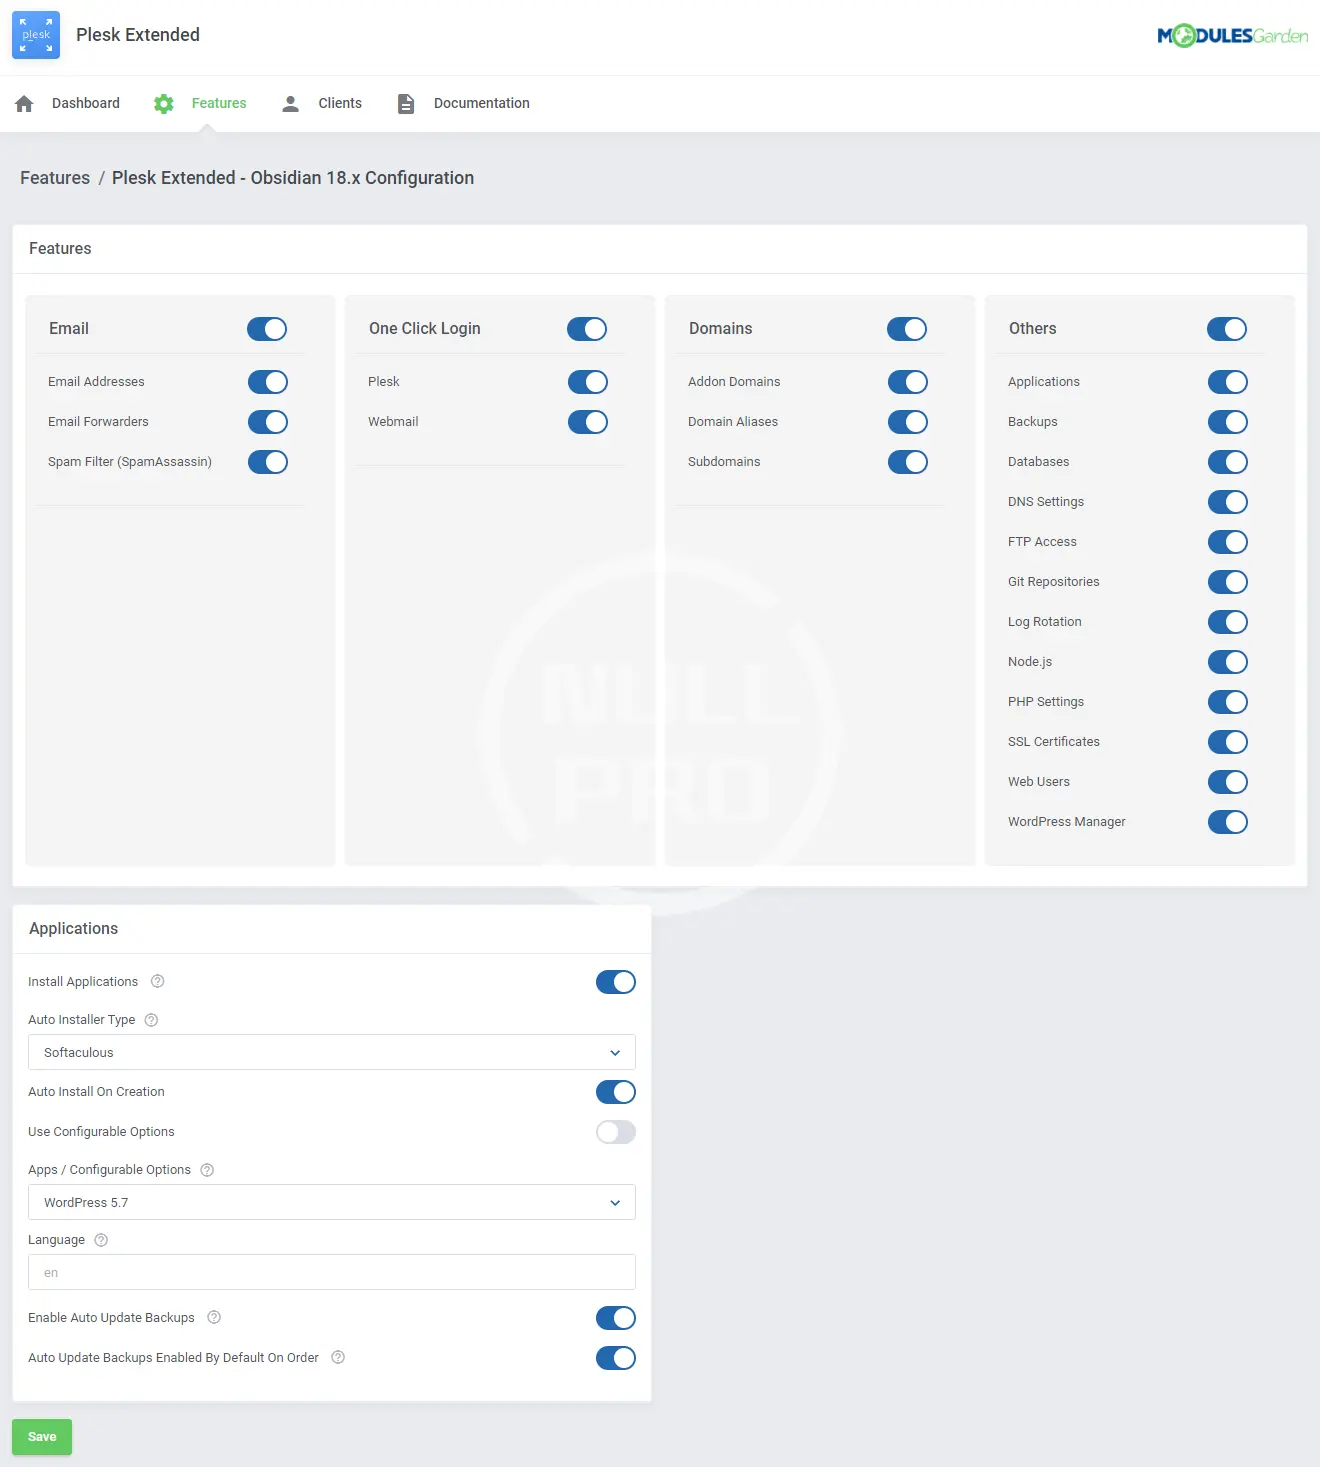Click the Plesk logo icon
Image resolution: width=1320 pixels, height=1467 pixels.
tap(36, 35)
